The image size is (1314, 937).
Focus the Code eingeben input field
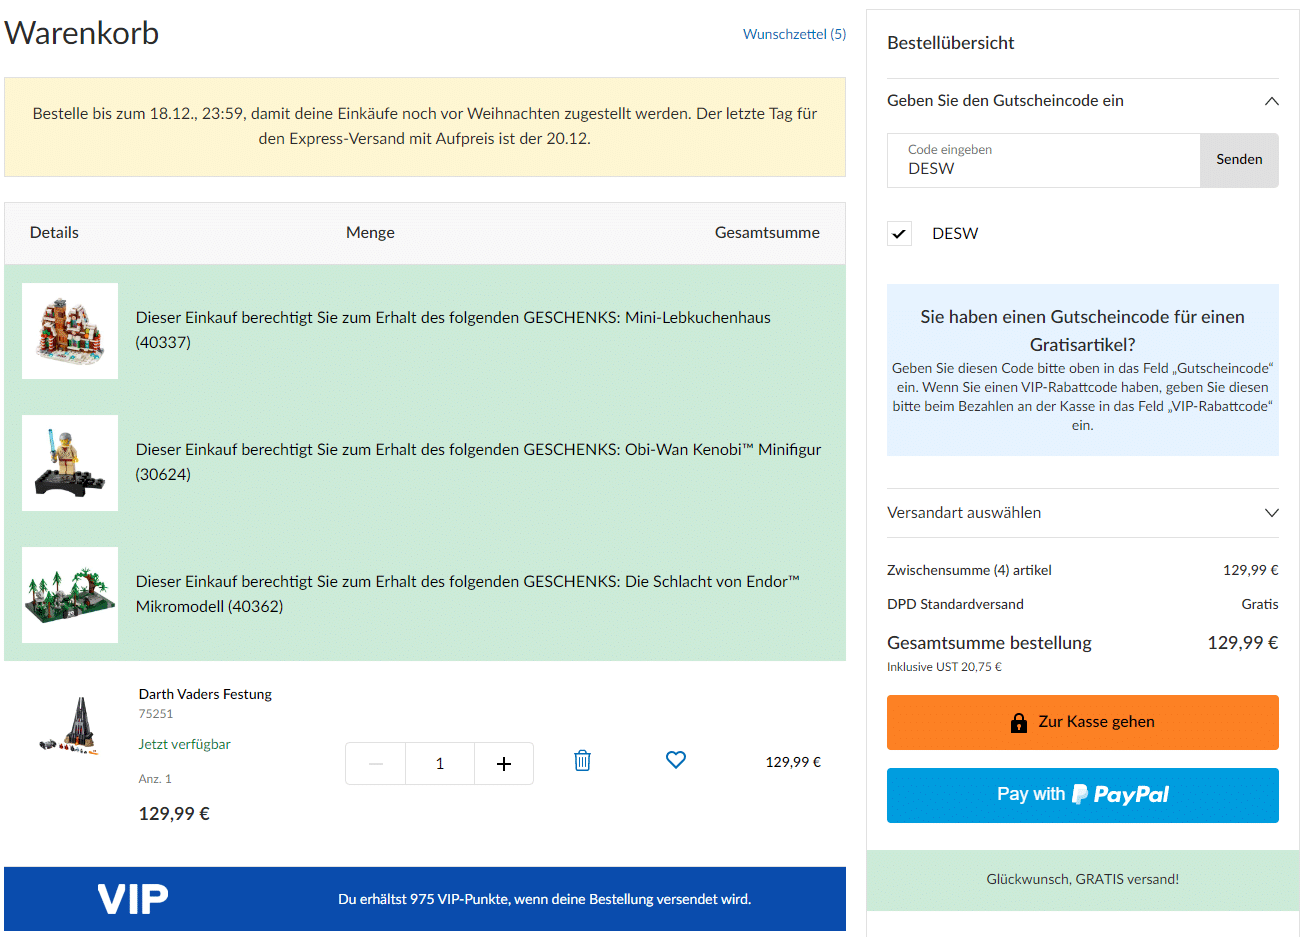click(1044, 160)
